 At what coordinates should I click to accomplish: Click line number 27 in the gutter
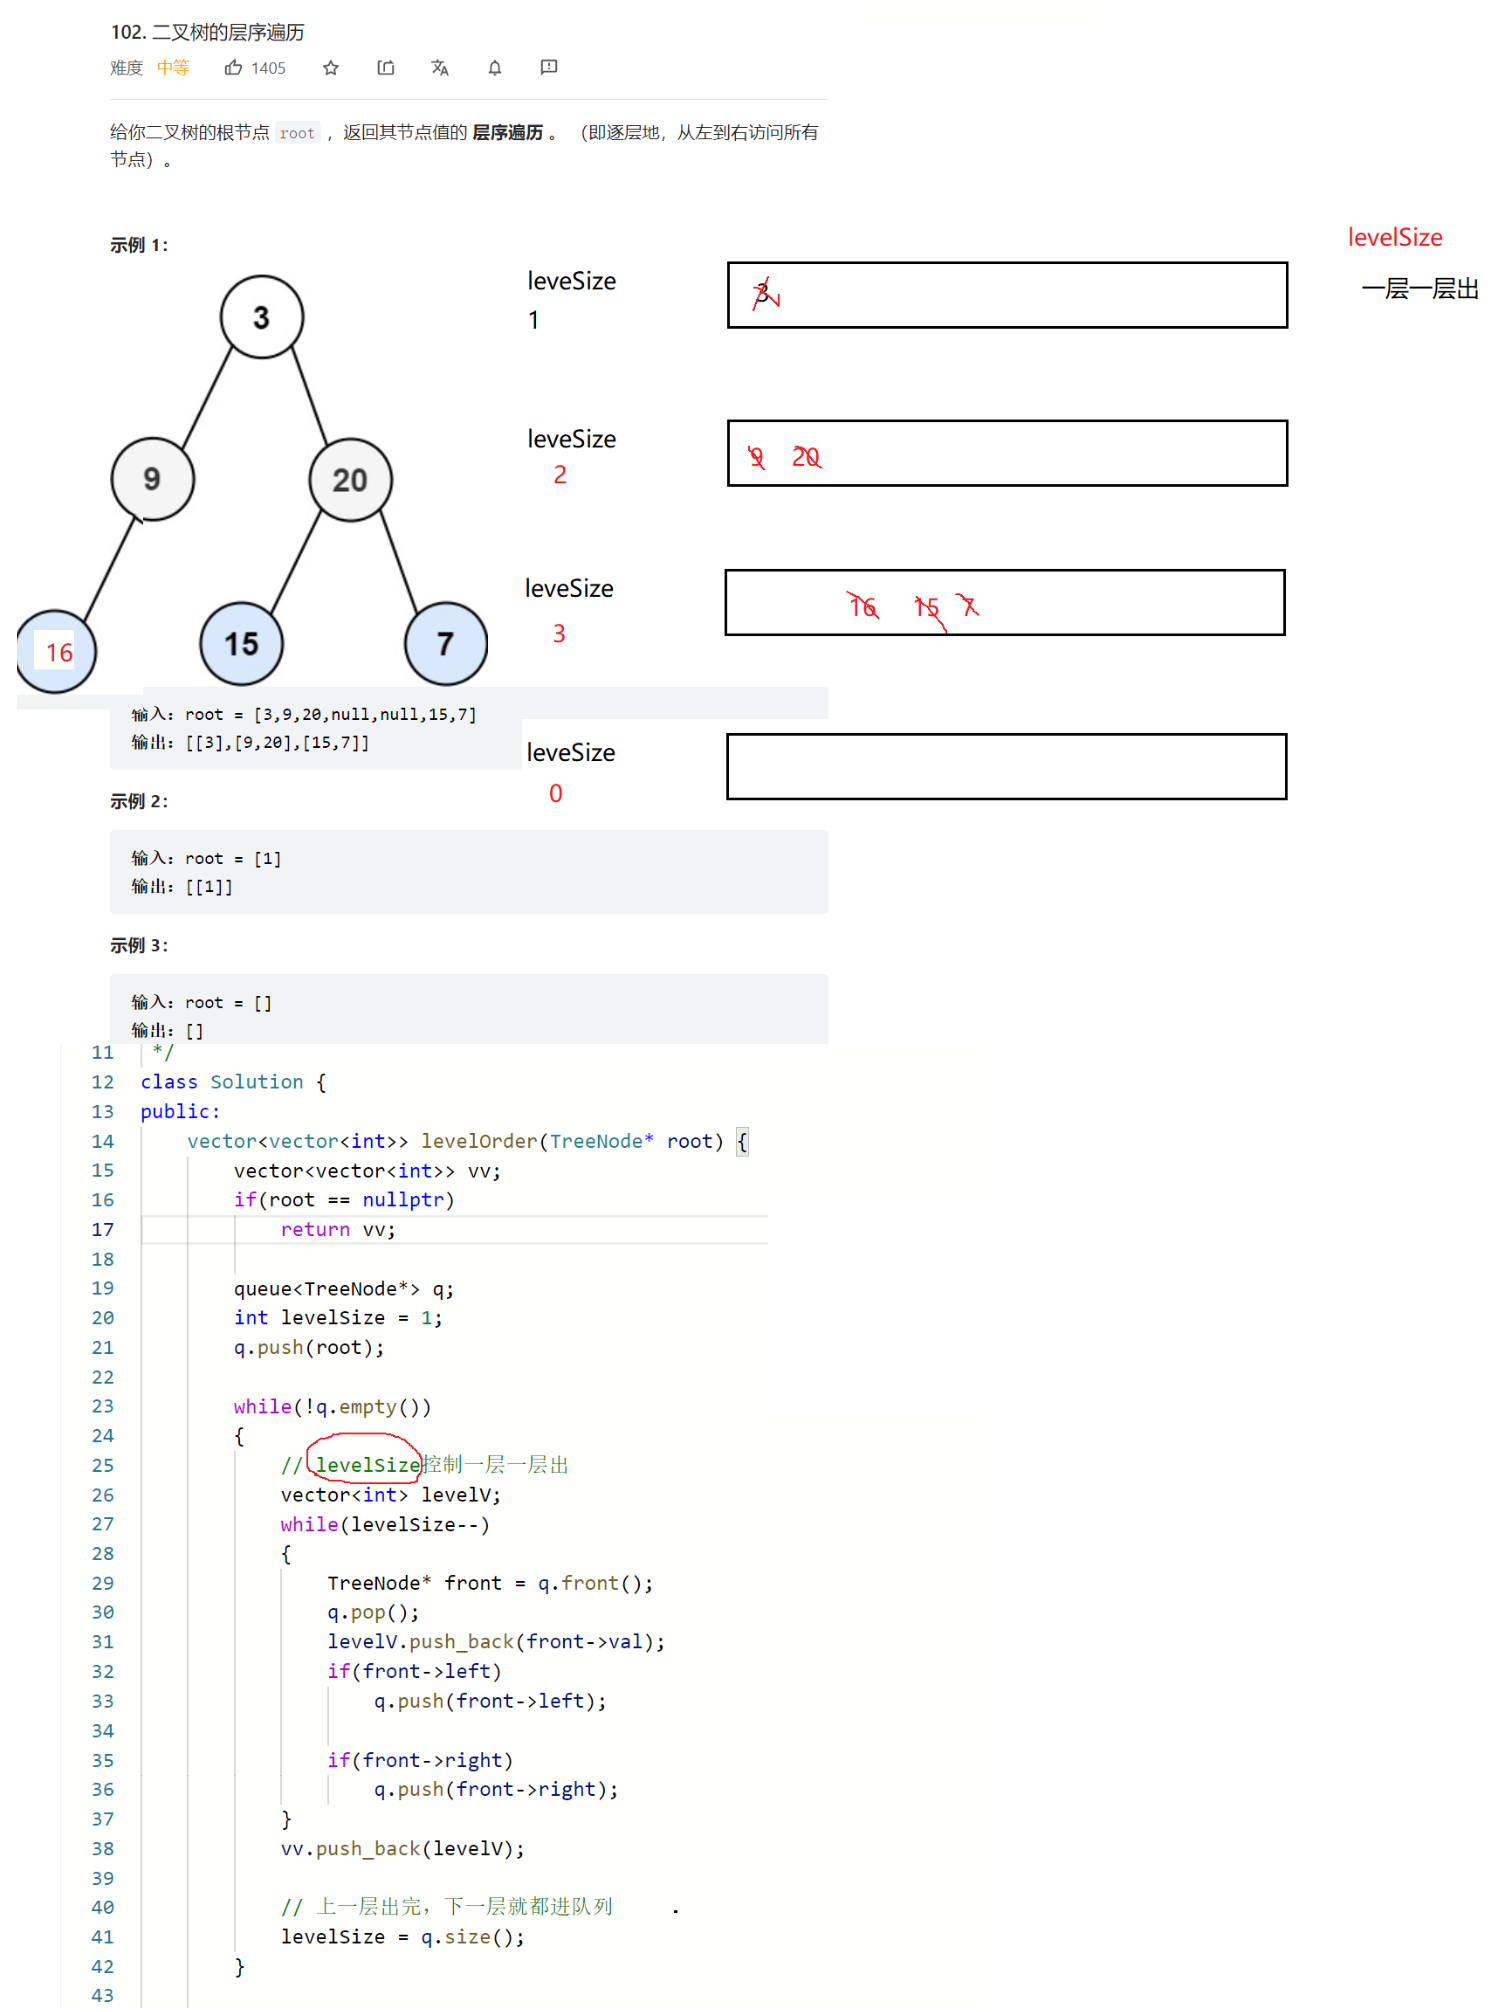(103, 1524)
